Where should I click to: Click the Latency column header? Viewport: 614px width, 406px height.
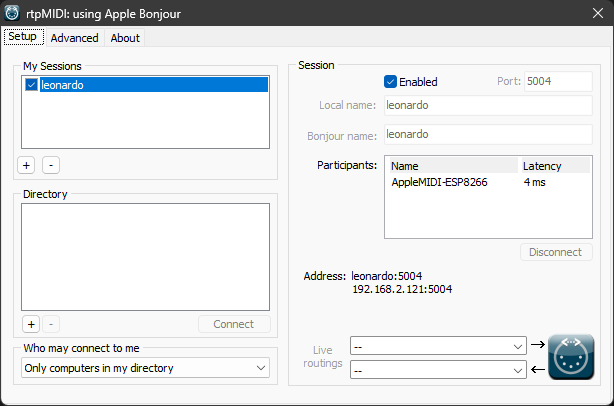click(x=555, y=166)
